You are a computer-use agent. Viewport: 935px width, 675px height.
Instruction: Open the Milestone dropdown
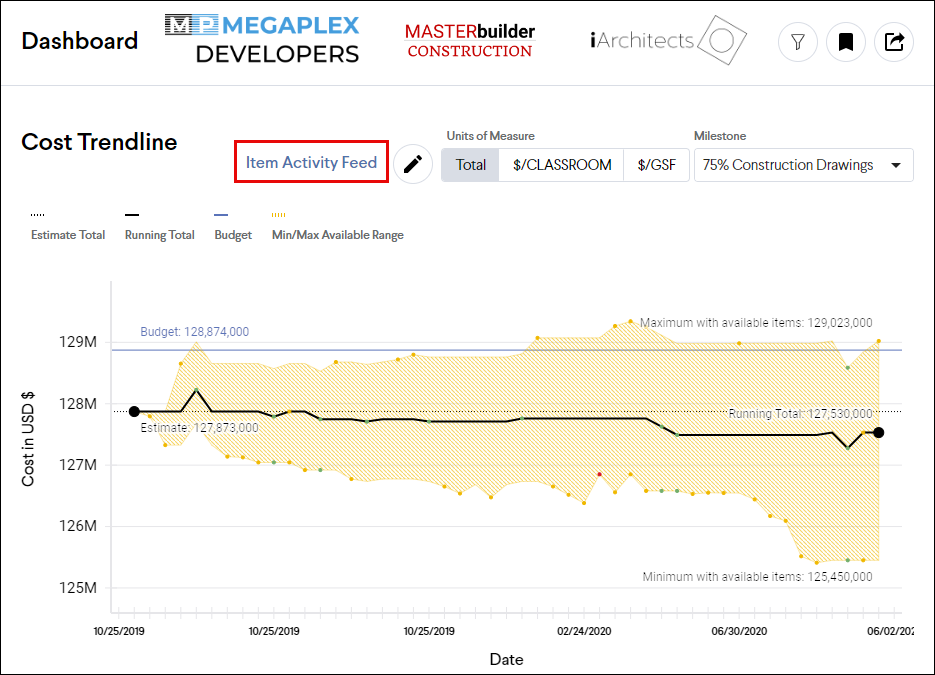(x=803, y=165)
